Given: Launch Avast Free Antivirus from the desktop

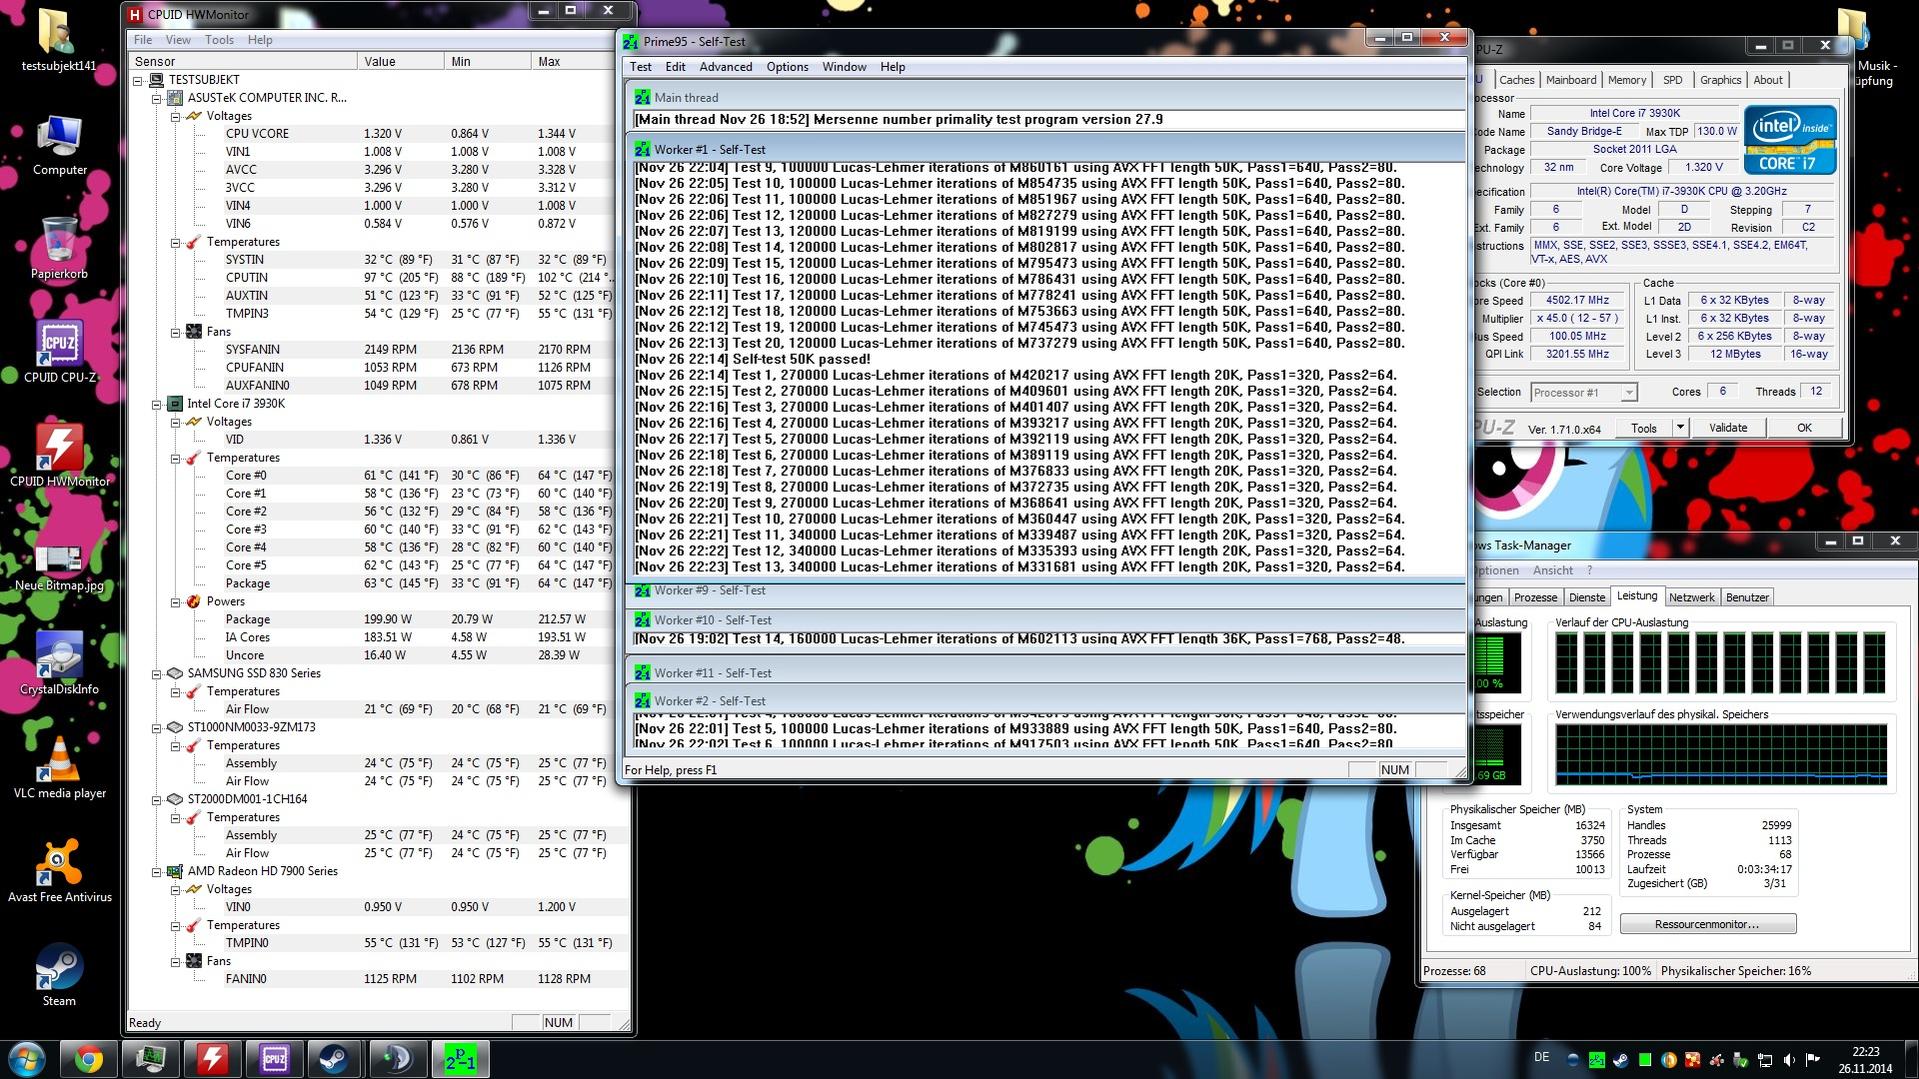Looking at the screenshot, I should [59, 872].
